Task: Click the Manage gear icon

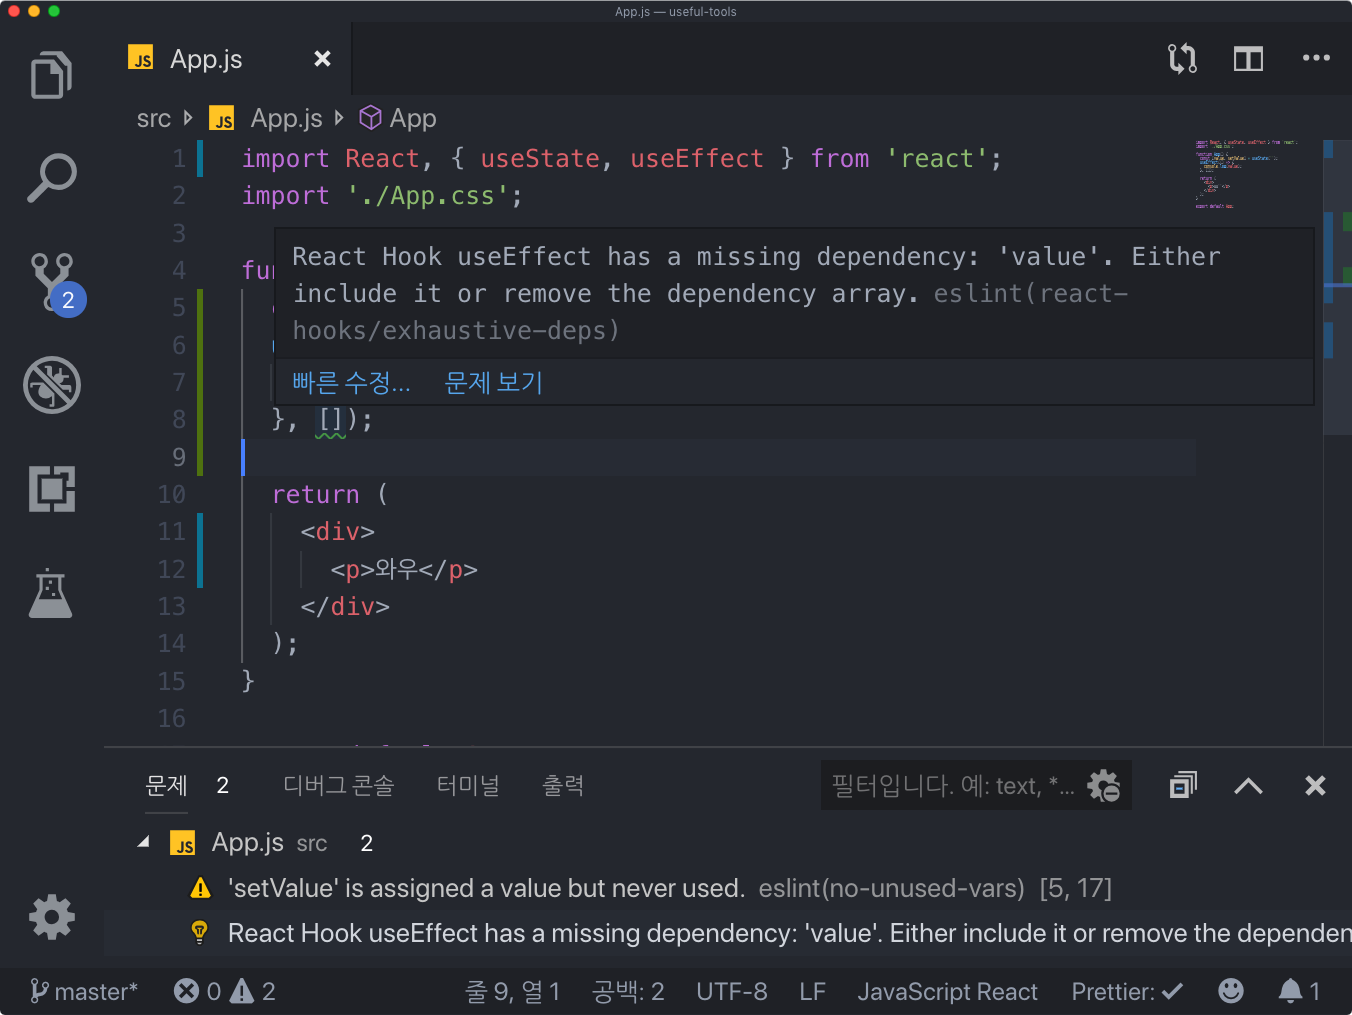Action: coord(52,917)
